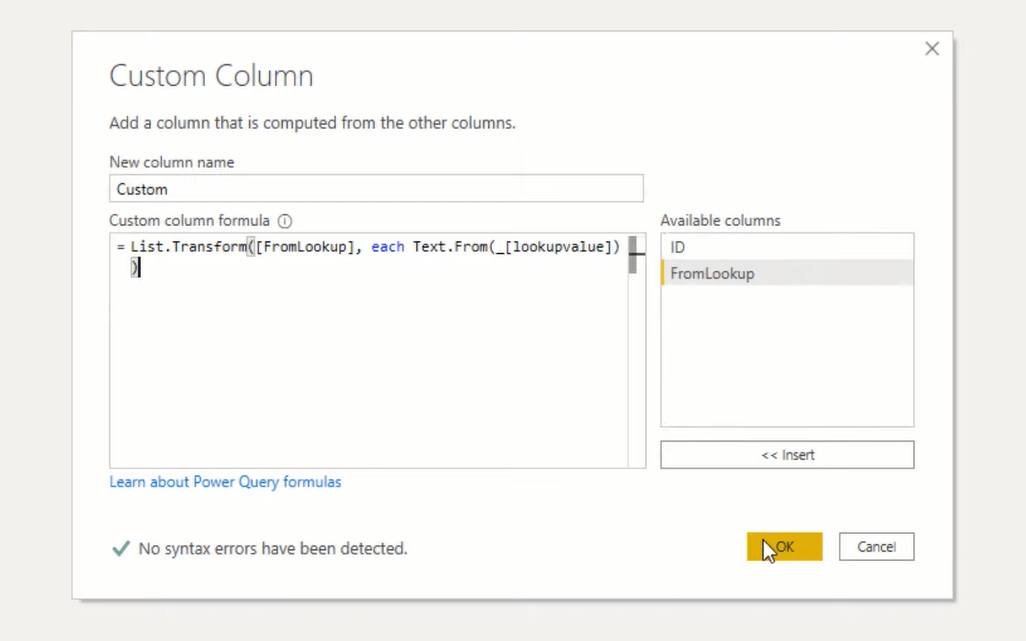Image resolution: width=1026 pixels, height=641 pixels.
Task: Click the Cancel button
Action: pyautogui.click(x=876, y=547)
